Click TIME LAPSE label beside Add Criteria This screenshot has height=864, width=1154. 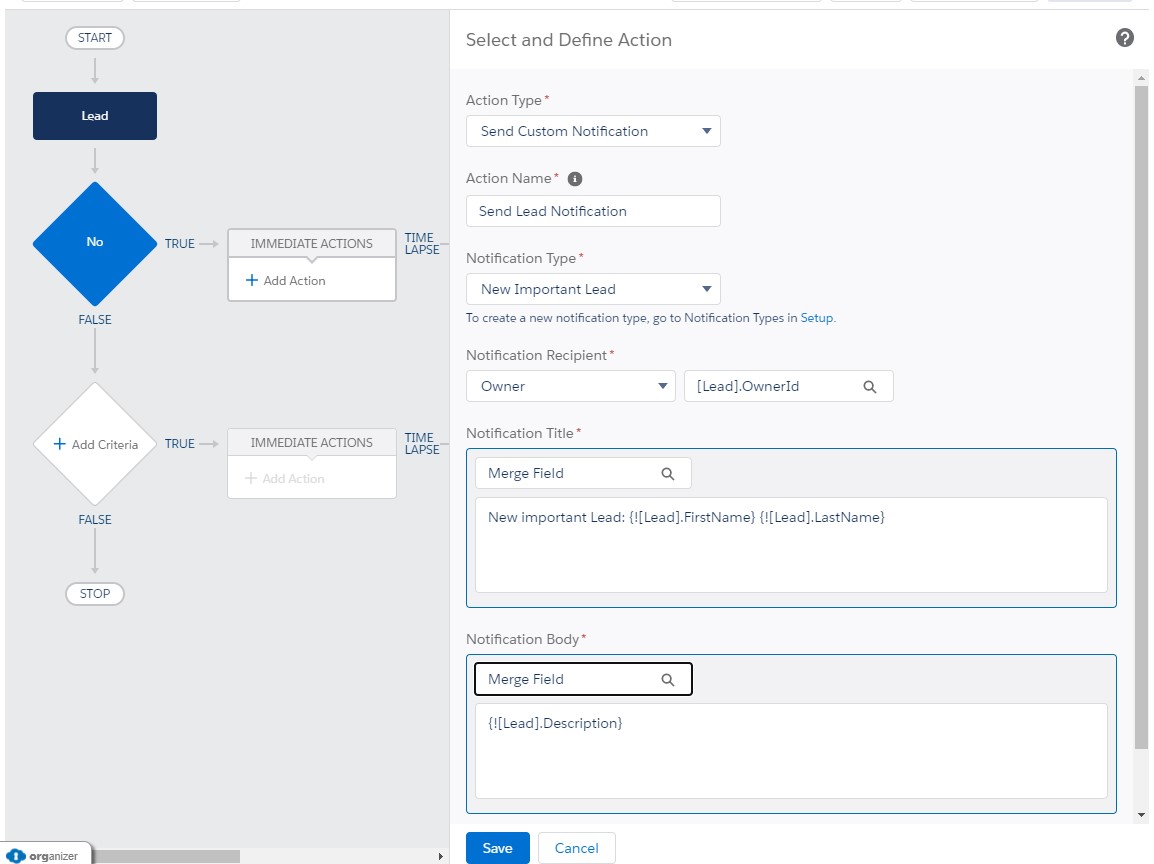pyautogui.click(x=422, y=444)
